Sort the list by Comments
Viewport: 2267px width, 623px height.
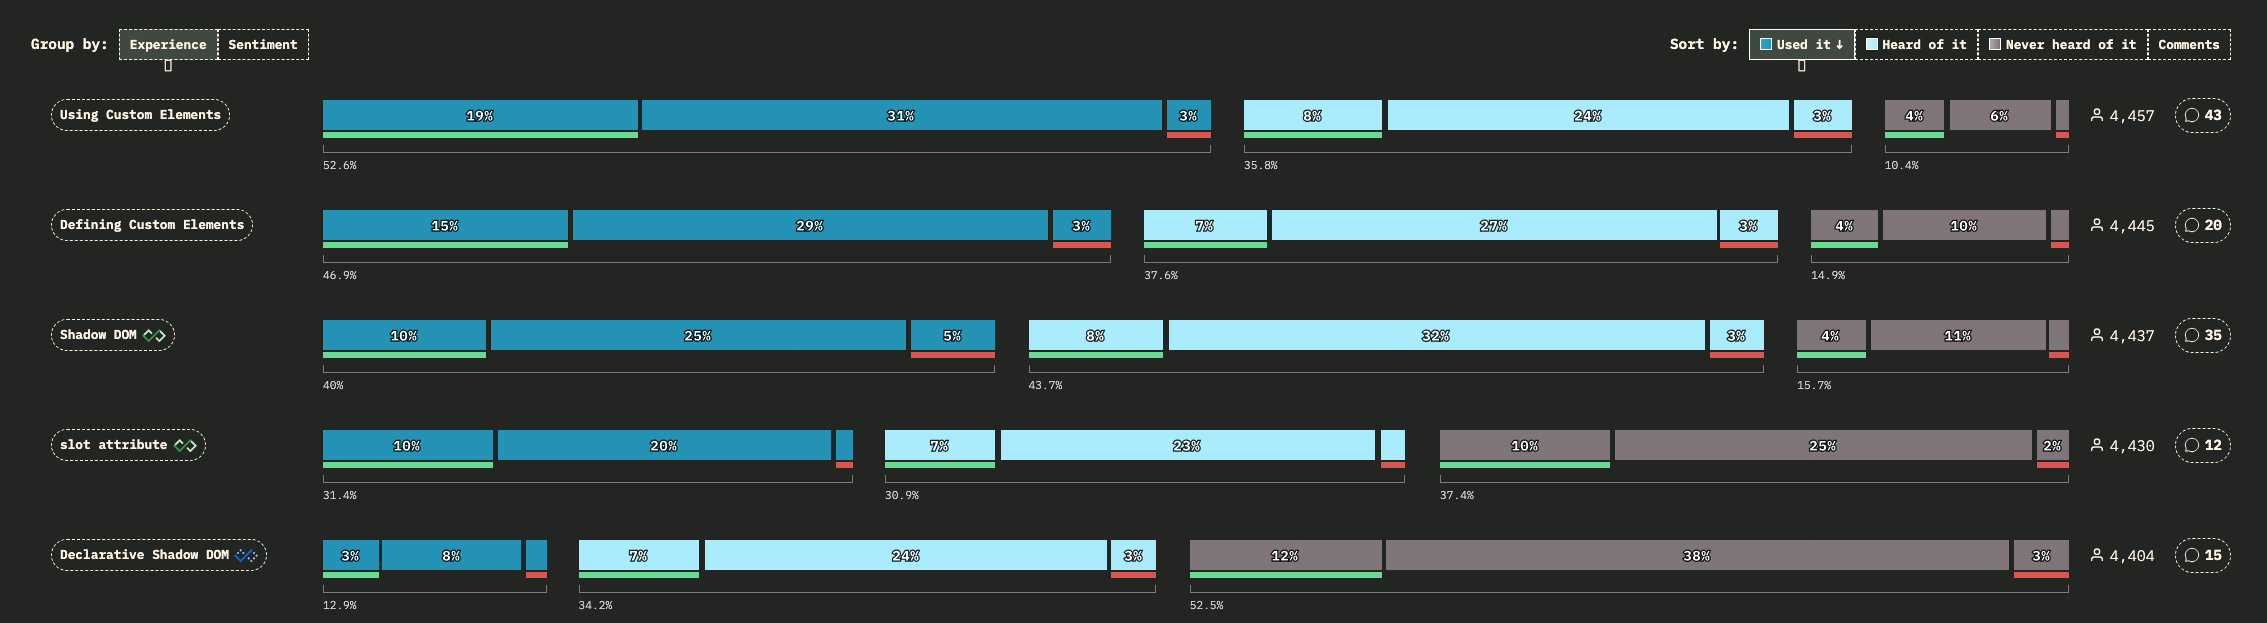coord(2188,44)
